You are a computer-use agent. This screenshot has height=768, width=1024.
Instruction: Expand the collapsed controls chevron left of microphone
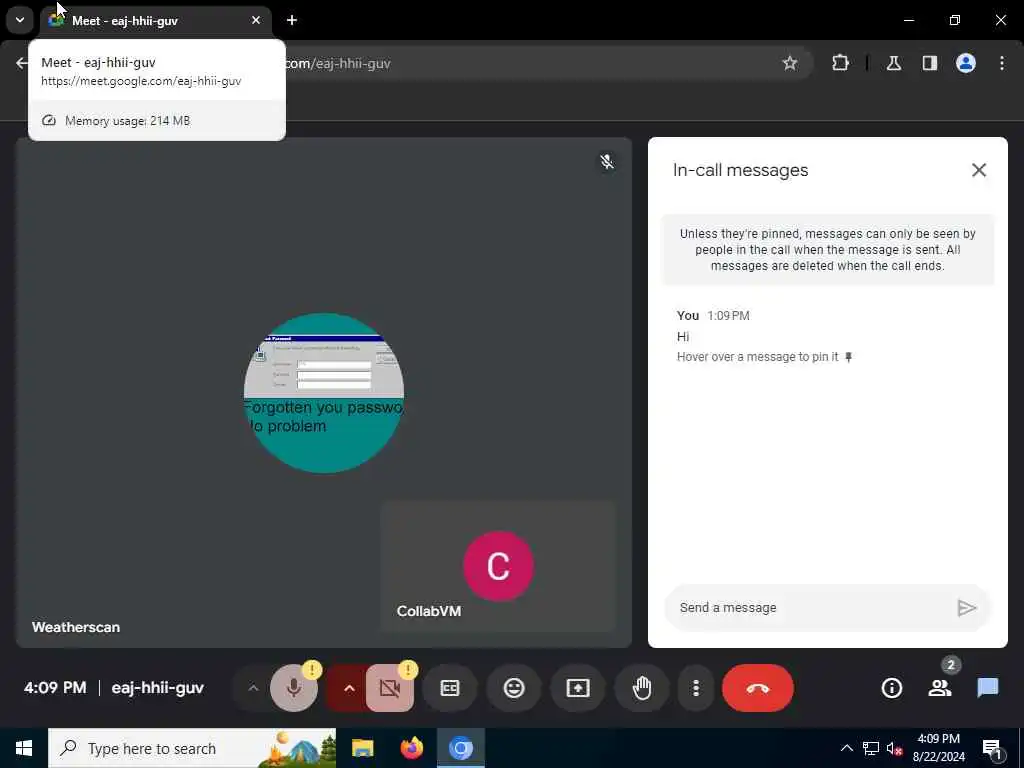point(253,688)
